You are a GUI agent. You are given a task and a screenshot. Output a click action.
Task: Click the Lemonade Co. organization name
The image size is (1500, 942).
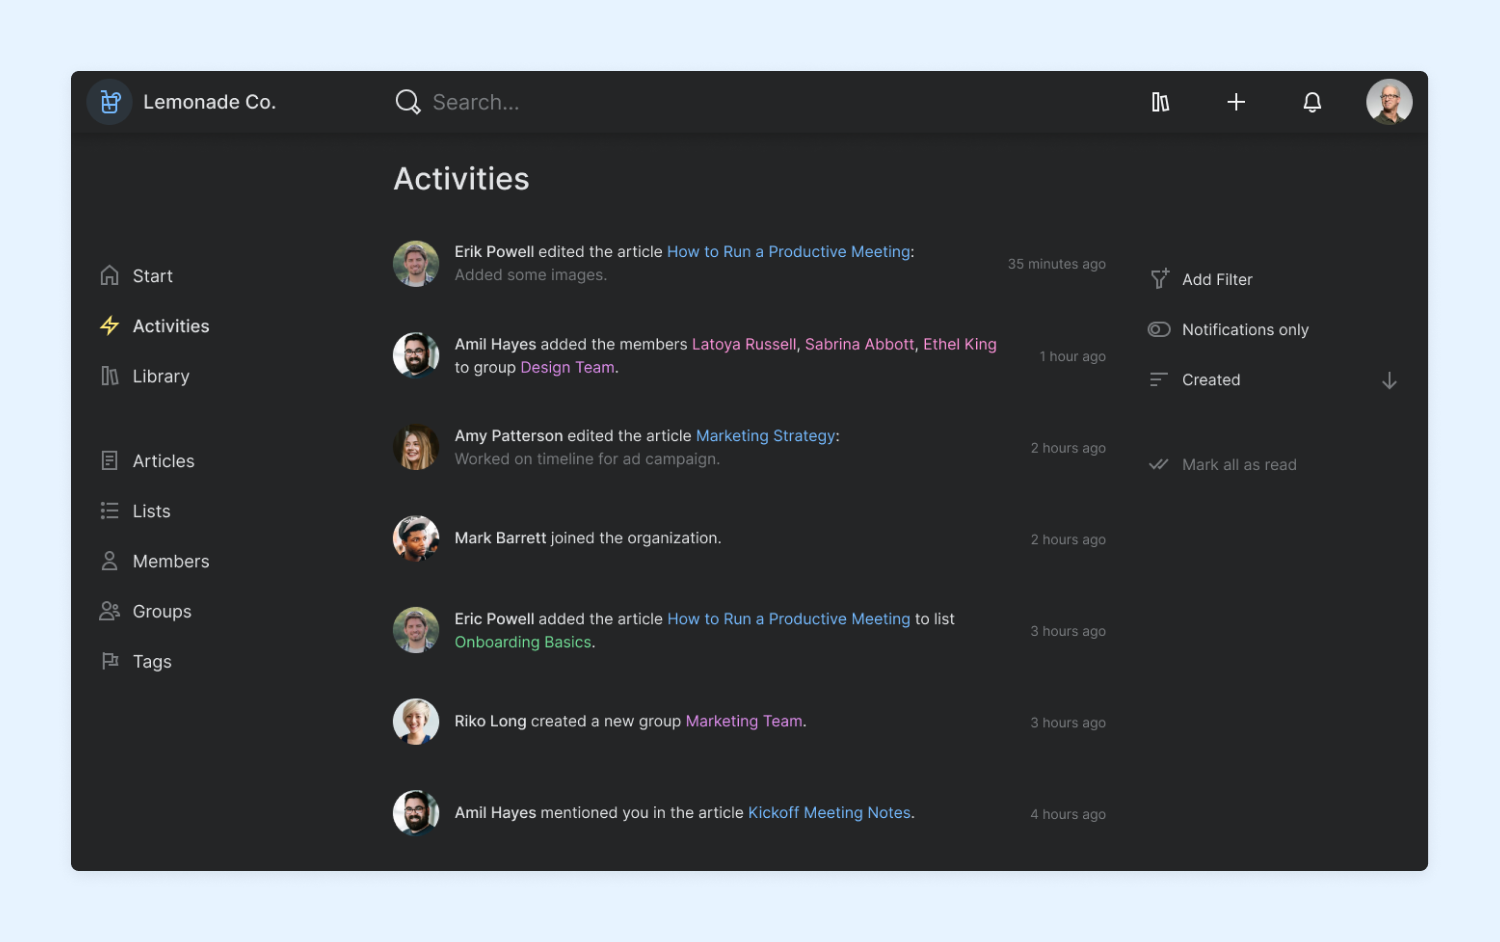point(209,102)
